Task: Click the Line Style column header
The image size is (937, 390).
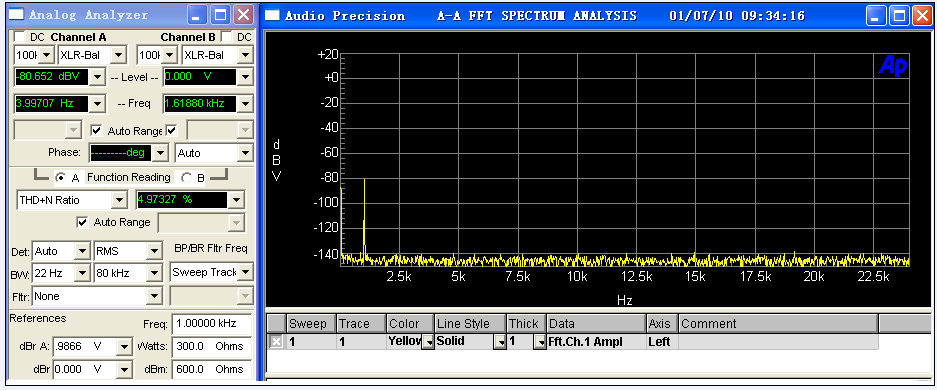Action: click(x=470, y=324)
